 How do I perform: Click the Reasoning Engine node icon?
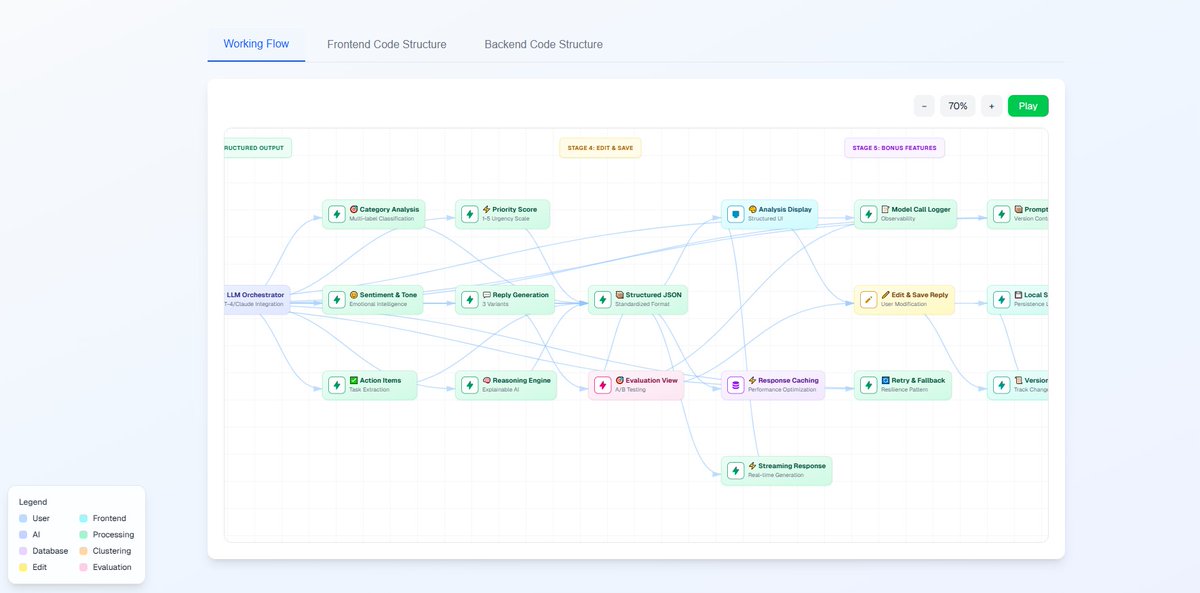469,385
